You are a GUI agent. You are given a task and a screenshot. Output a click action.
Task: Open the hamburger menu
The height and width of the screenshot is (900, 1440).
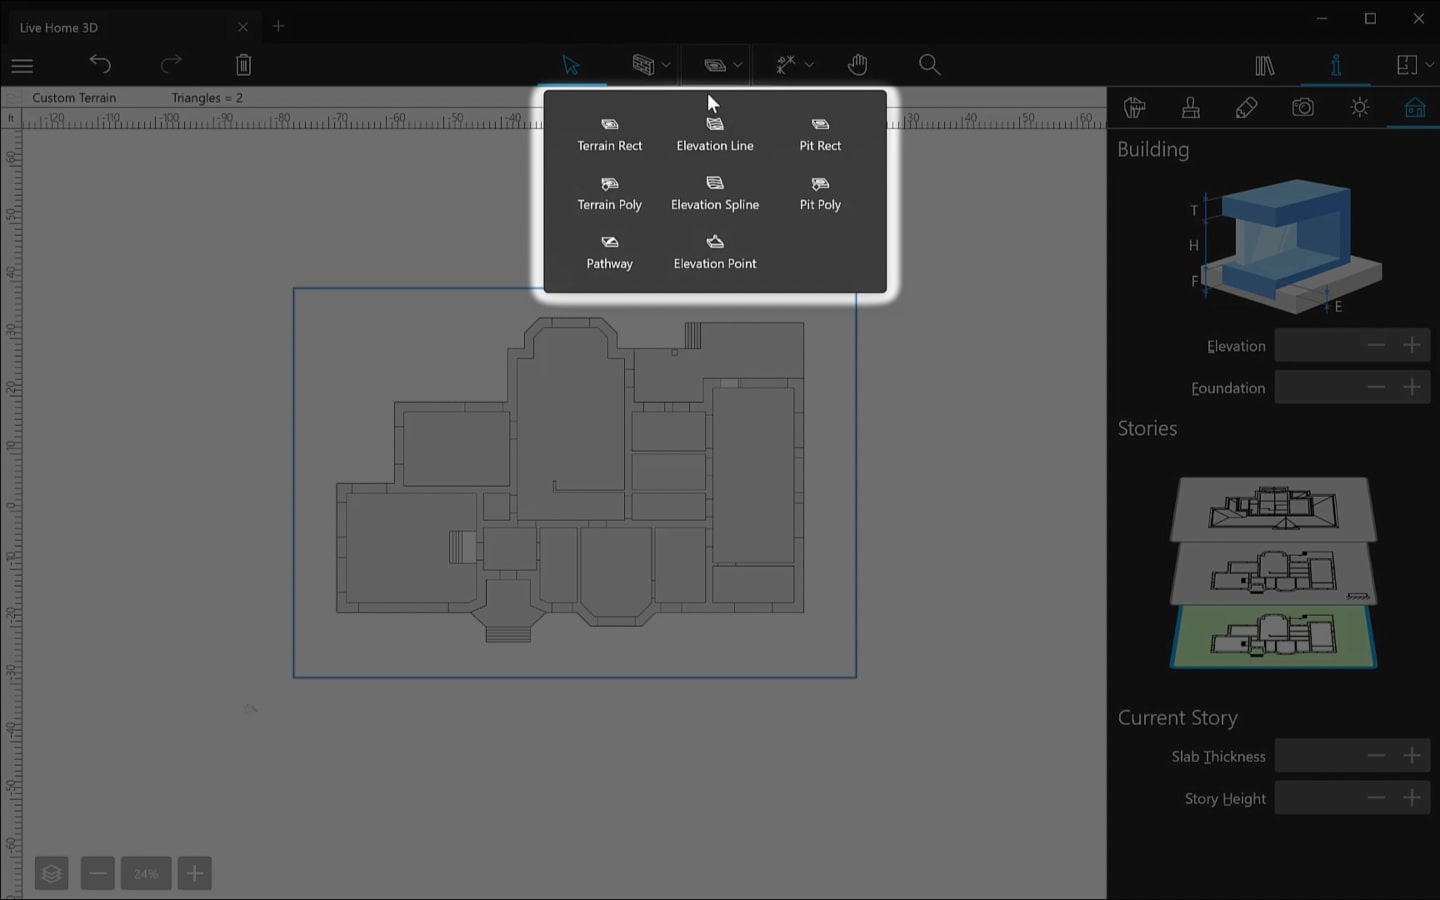pos(21,65)
